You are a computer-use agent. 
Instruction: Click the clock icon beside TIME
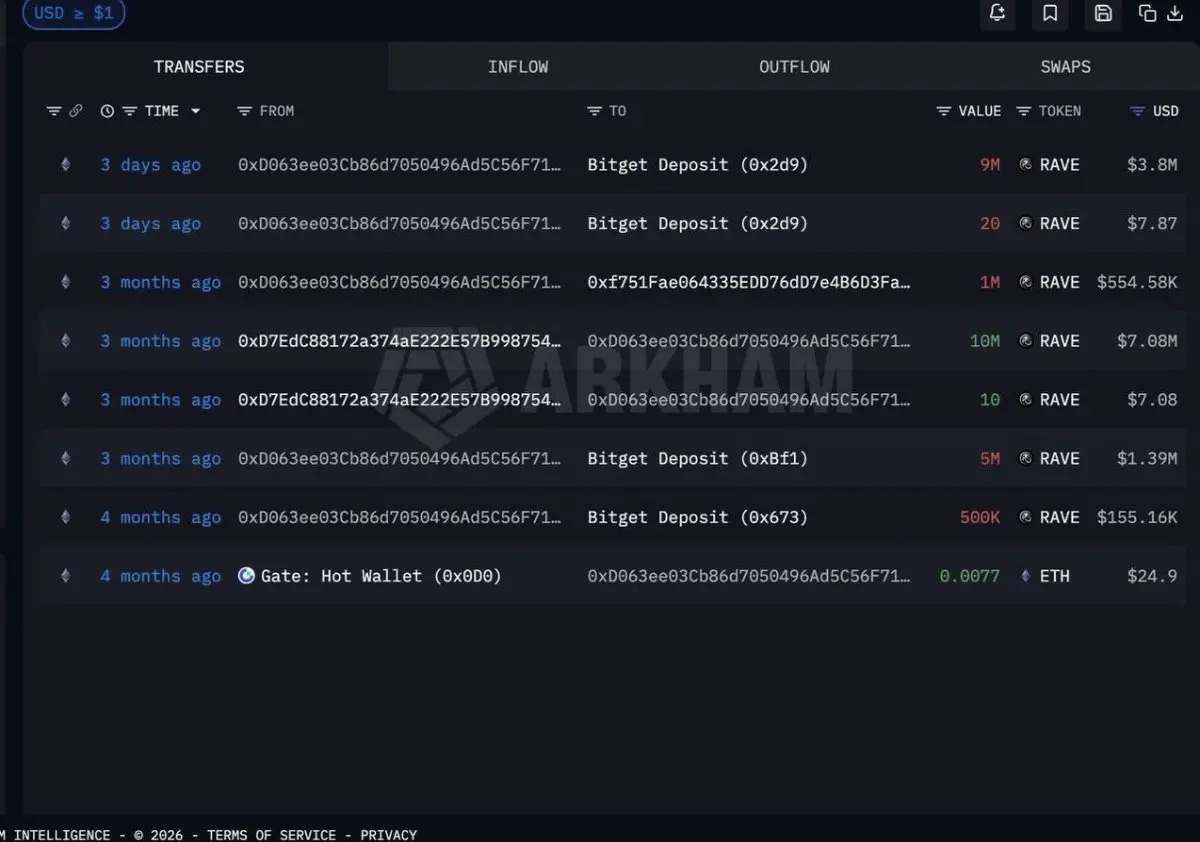point(108,111)
